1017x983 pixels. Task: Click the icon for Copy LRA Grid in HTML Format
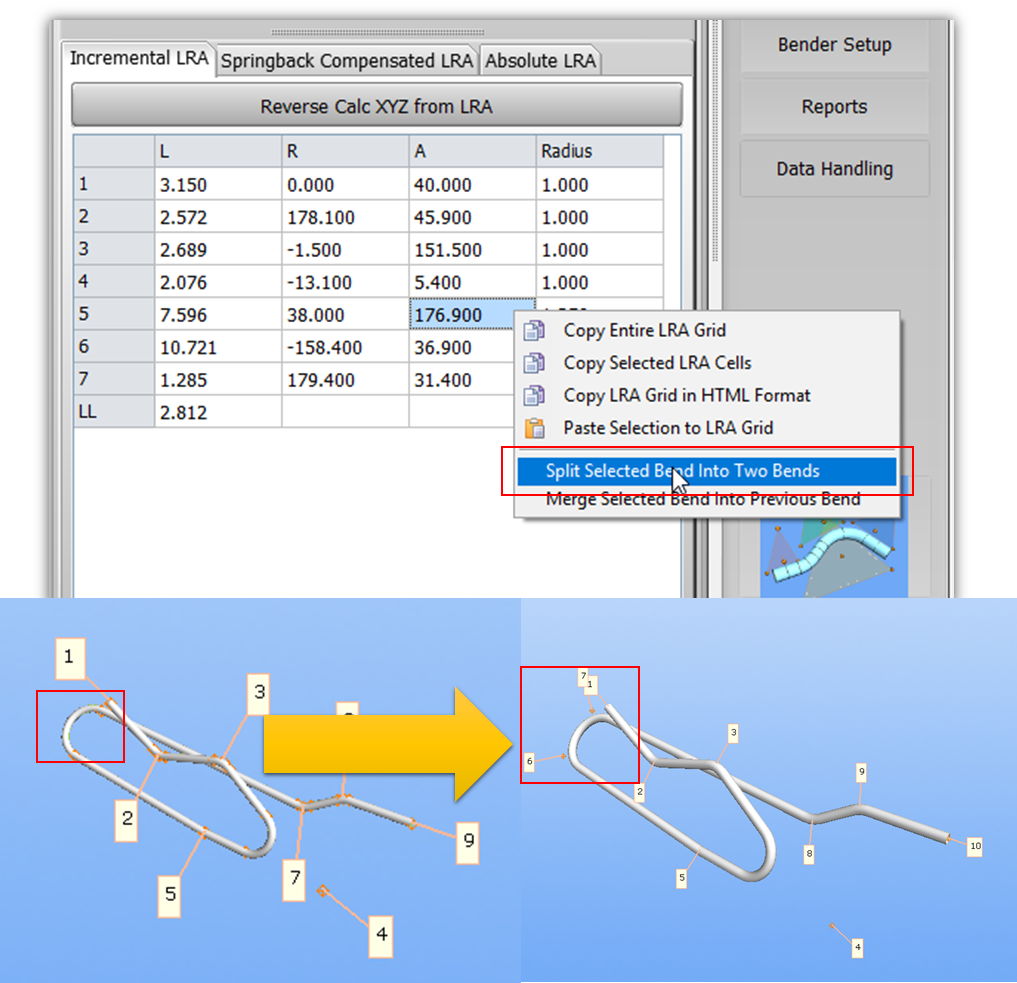click(x=535, y=395)
